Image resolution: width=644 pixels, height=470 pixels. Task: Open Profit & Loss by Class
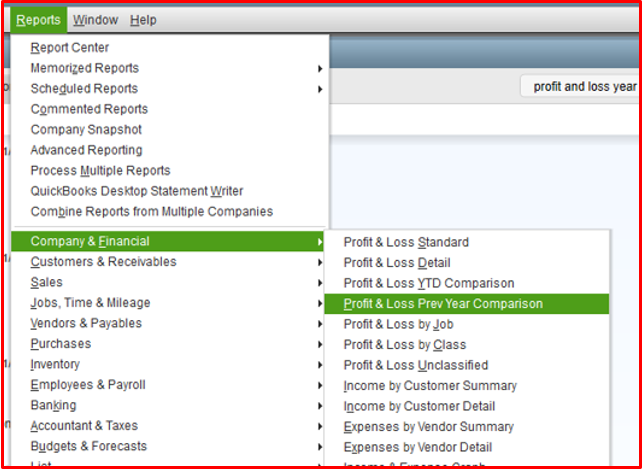467,345
